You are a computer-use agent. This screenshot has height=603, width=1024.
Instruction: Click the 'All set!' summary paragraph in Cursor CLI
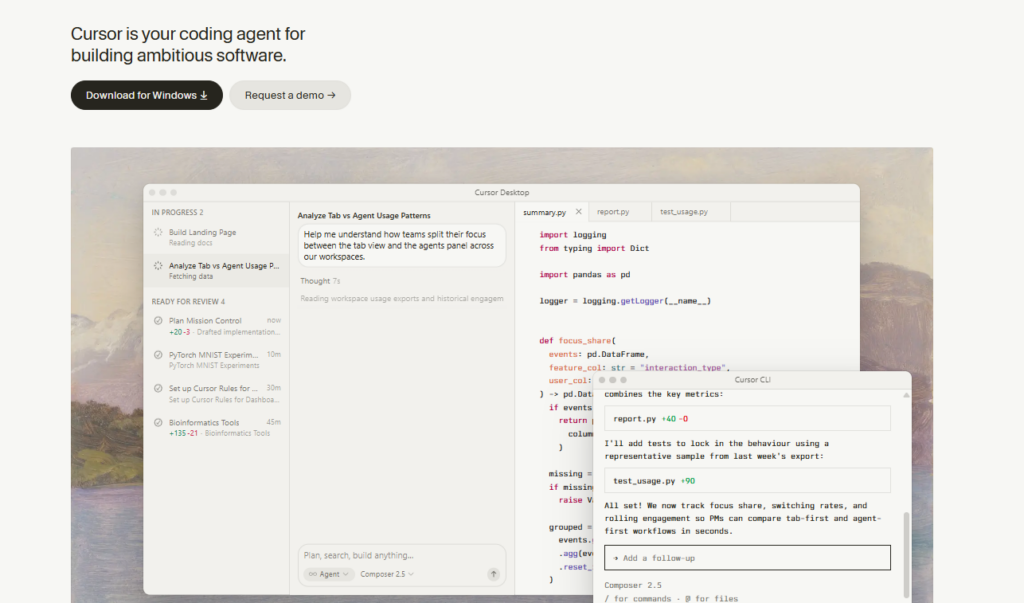tap(743, 518)
